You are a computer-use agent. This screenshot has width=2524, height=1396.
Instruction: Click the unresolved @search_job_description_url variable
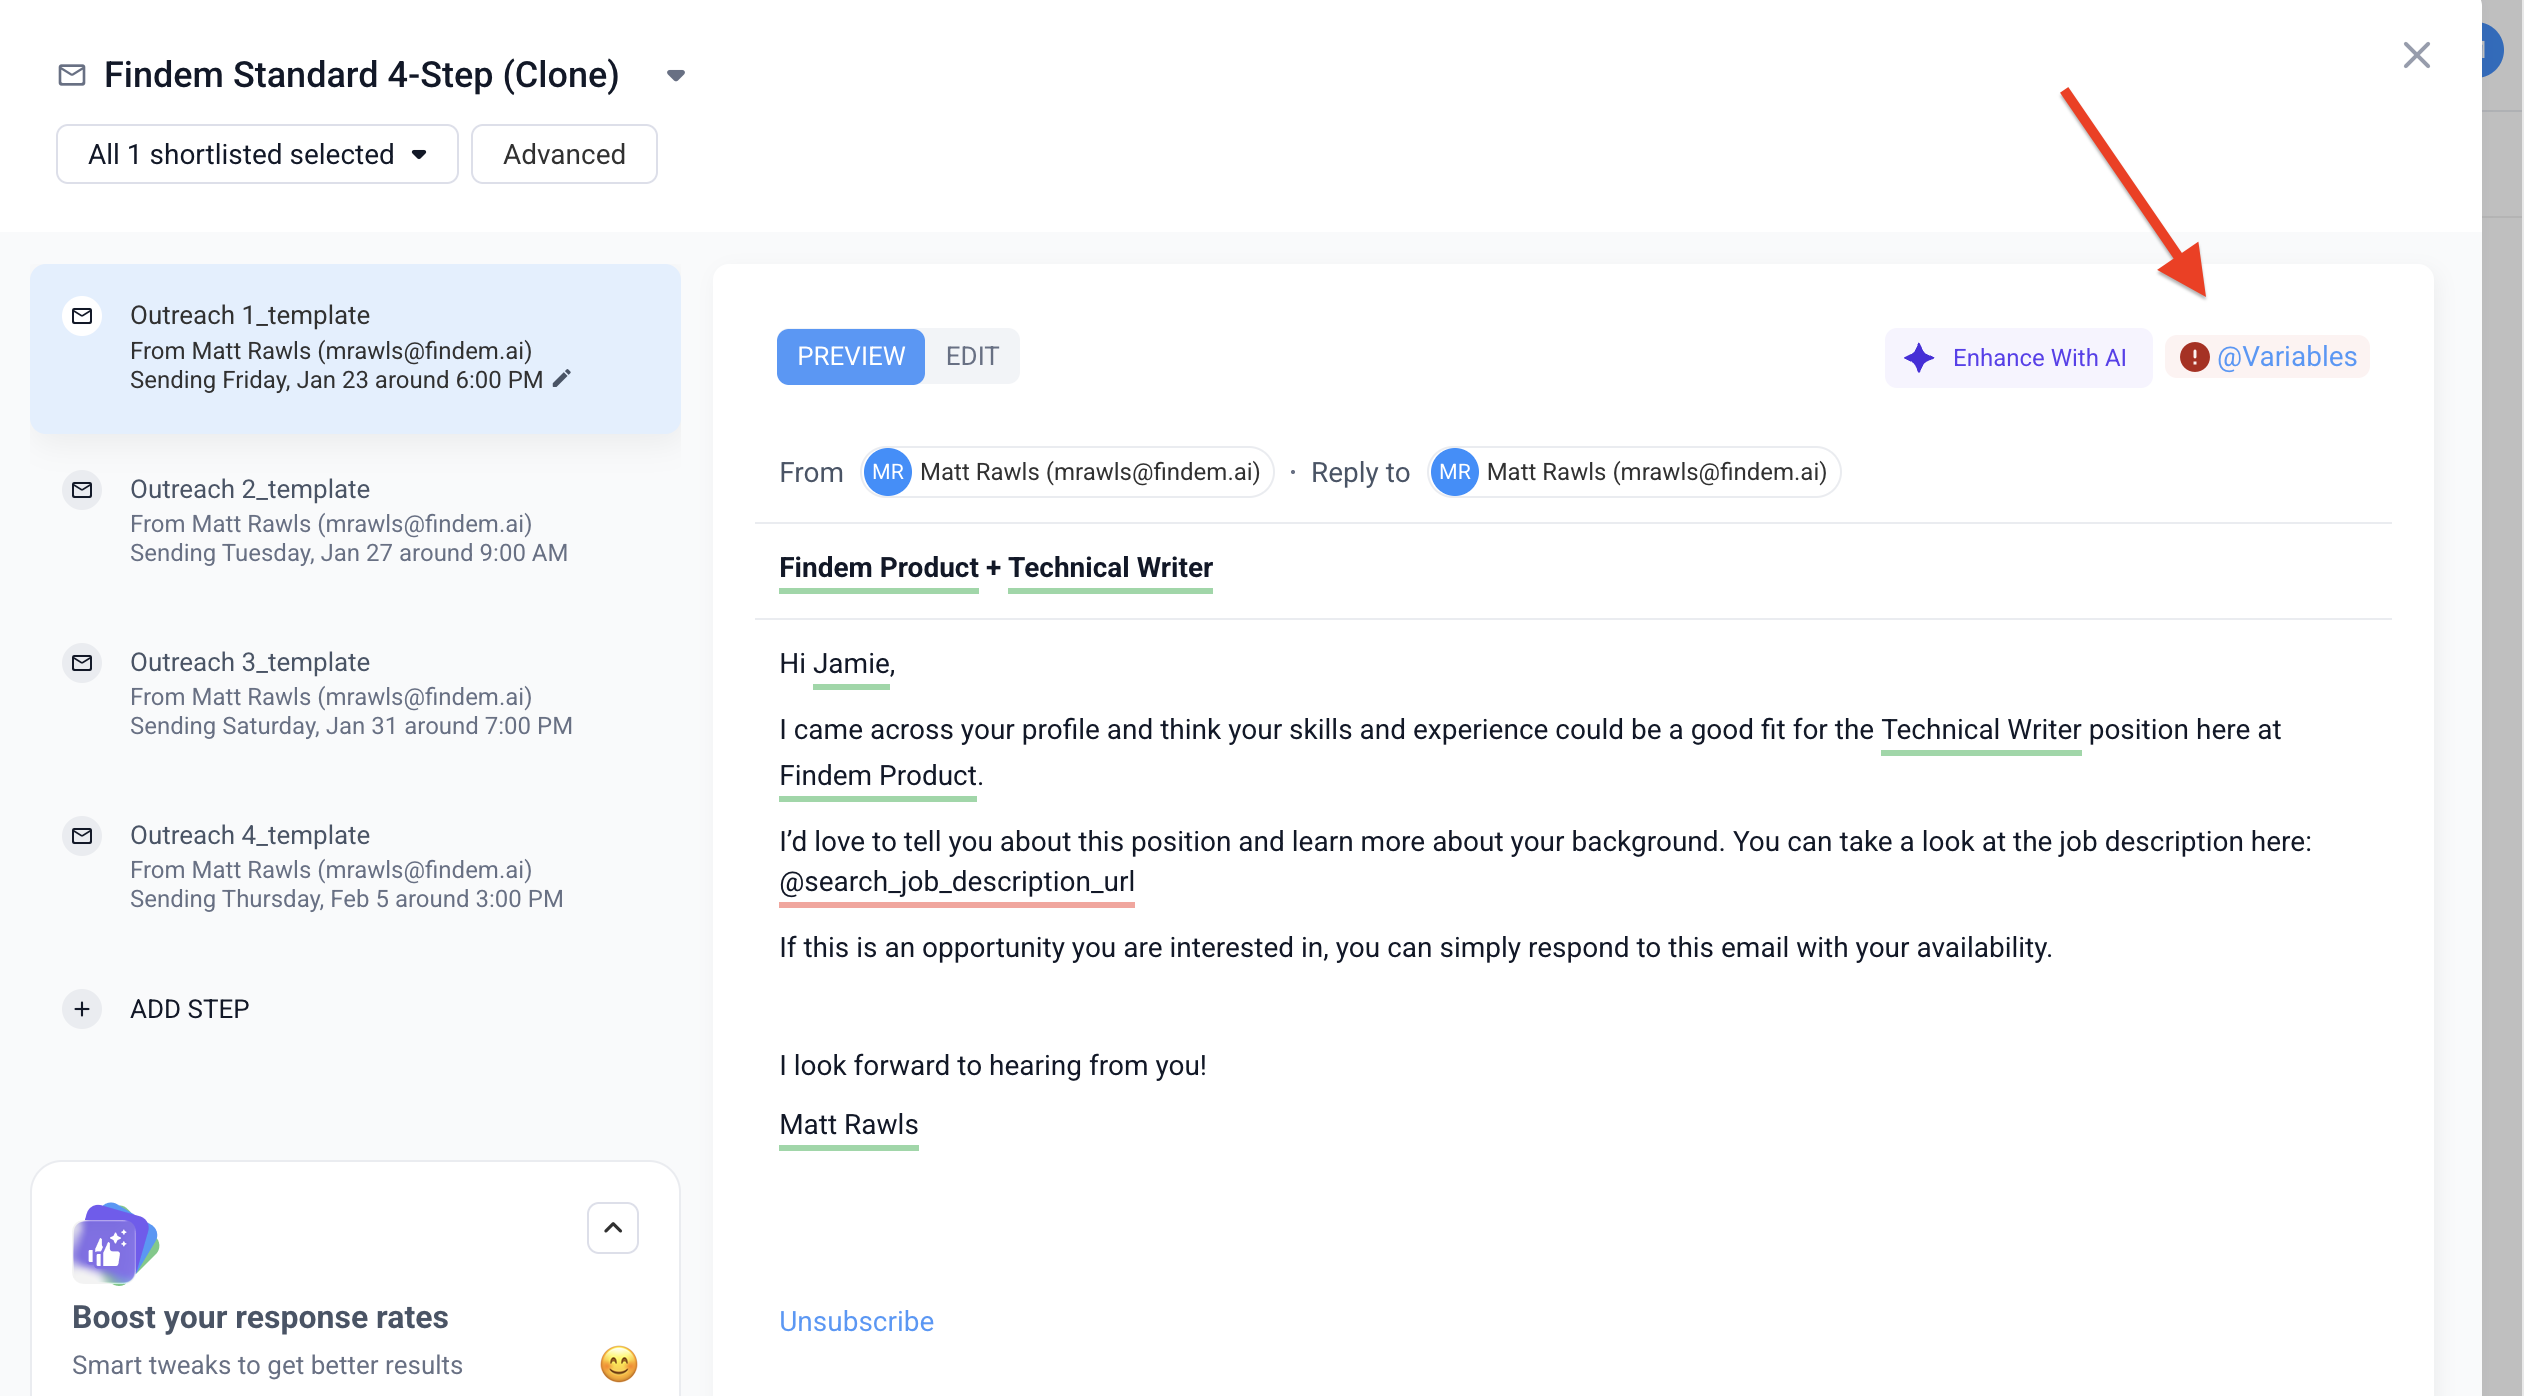(x=956, y=882)
